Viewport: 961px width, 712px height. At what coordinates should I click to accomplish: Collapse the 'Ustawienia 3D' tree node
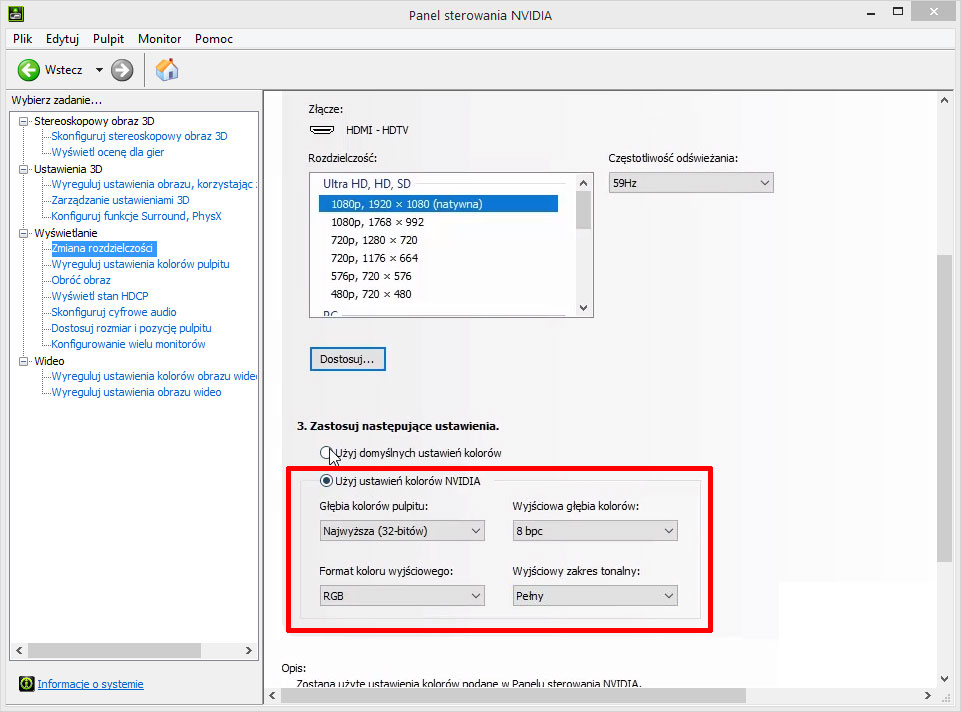(23, 169)
